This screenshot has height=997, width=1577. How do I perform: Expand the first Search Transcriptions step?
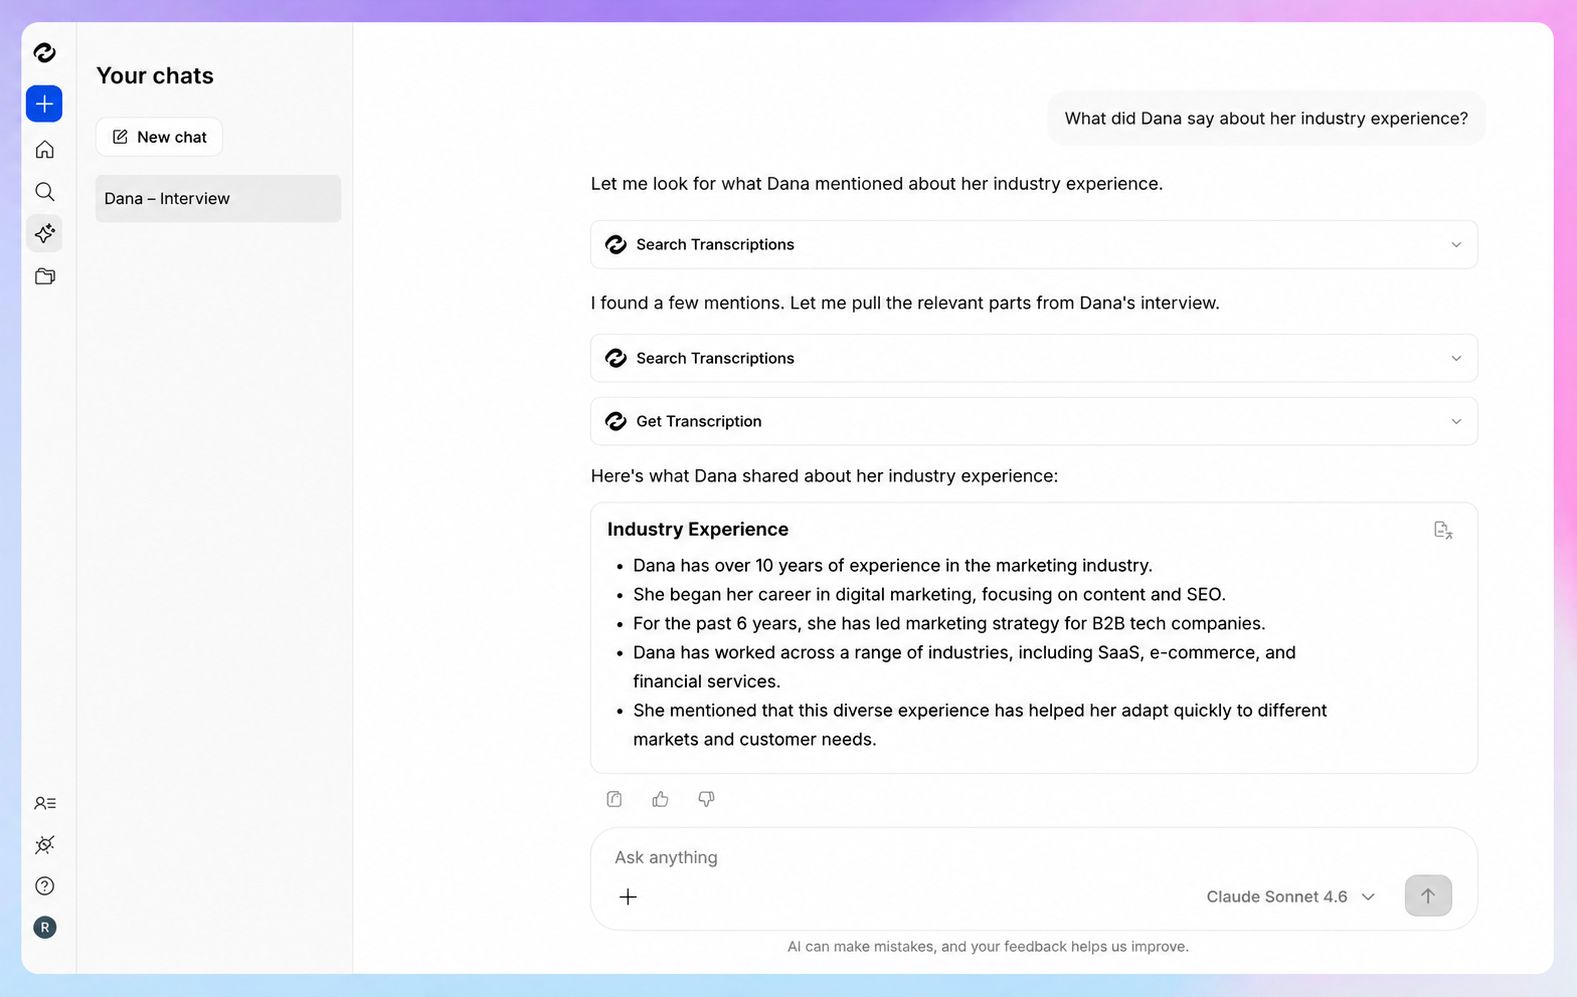coord(1034,245)
